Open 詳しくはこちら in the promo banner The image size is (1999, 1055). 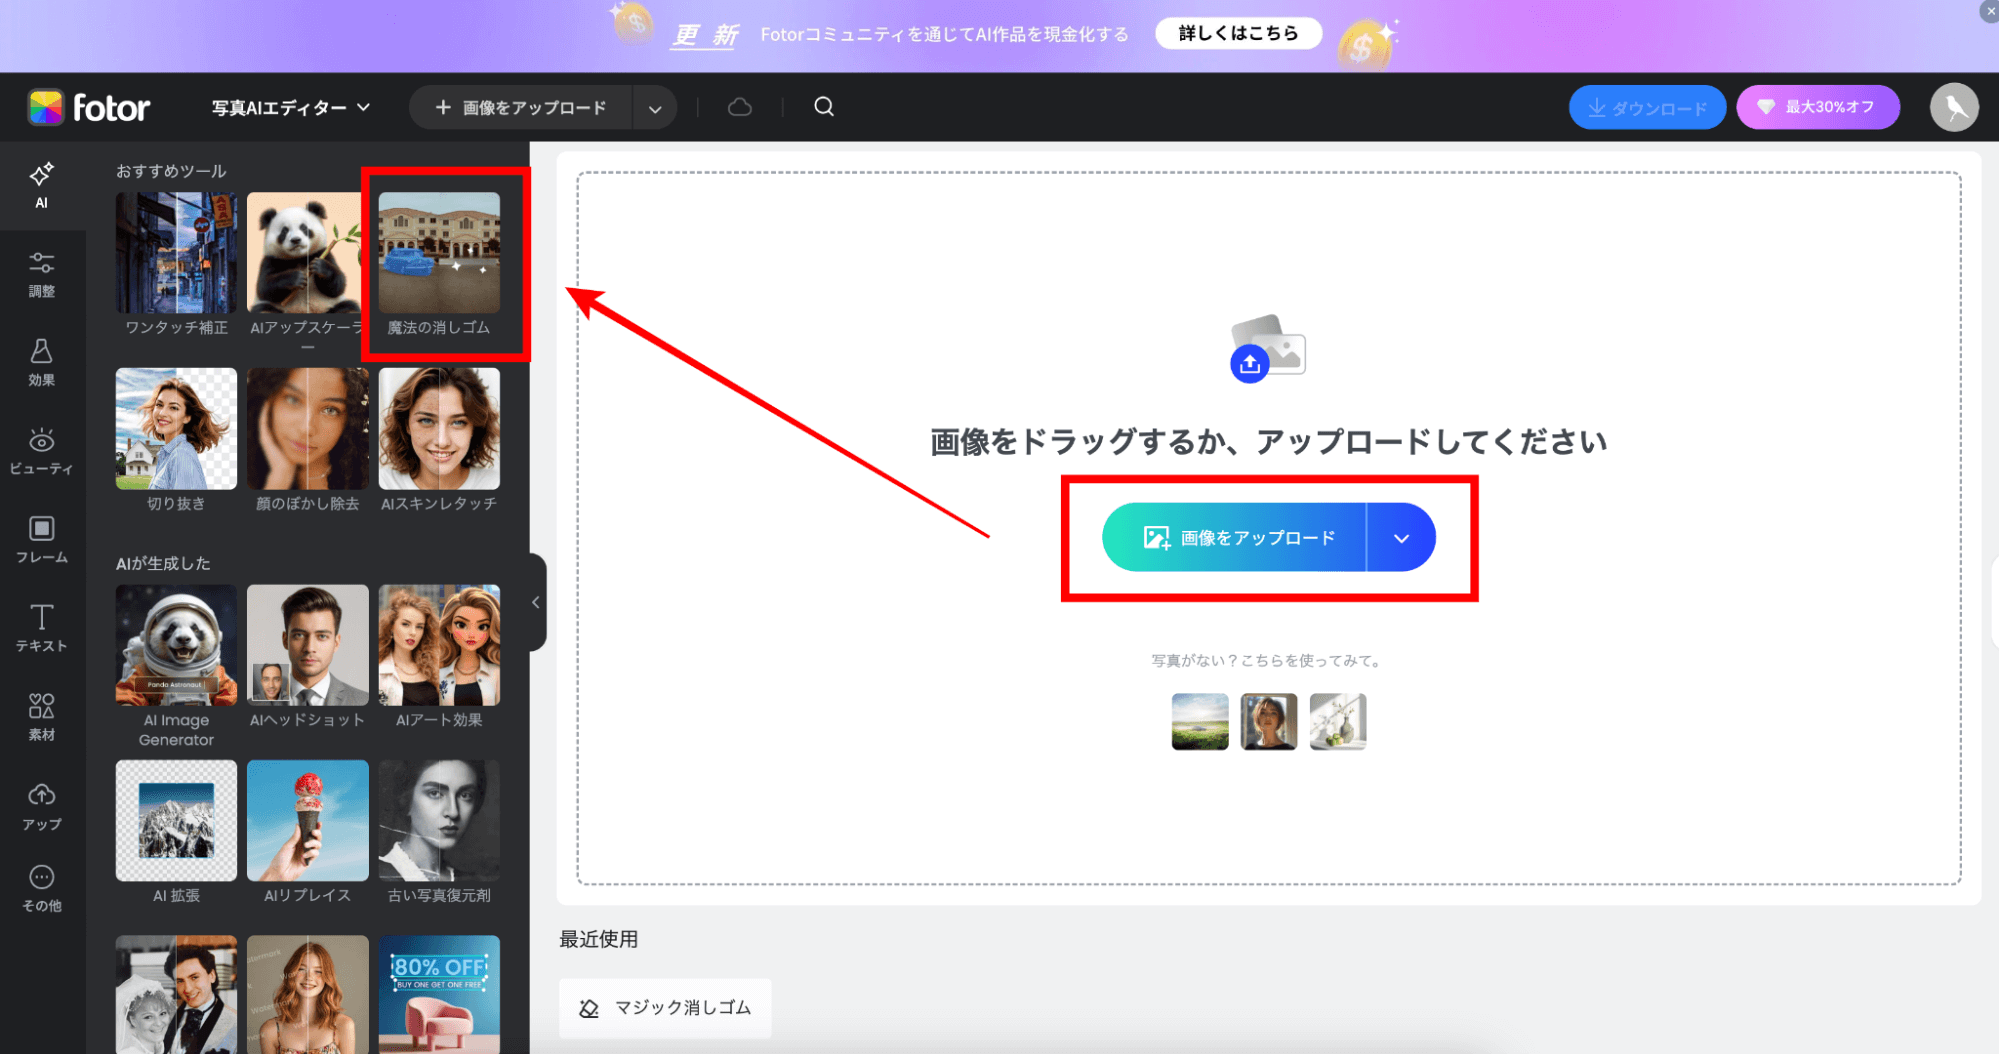[1238, 32]
